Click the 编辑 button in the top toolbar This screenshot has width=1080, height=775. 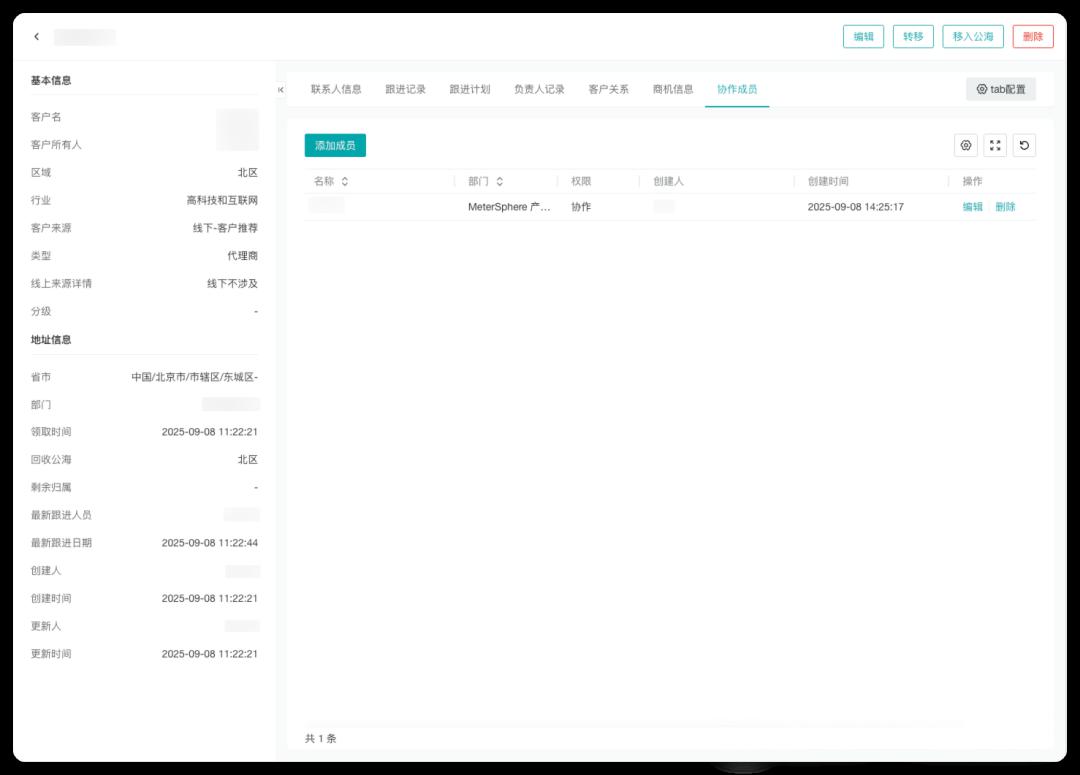[862, 35]
